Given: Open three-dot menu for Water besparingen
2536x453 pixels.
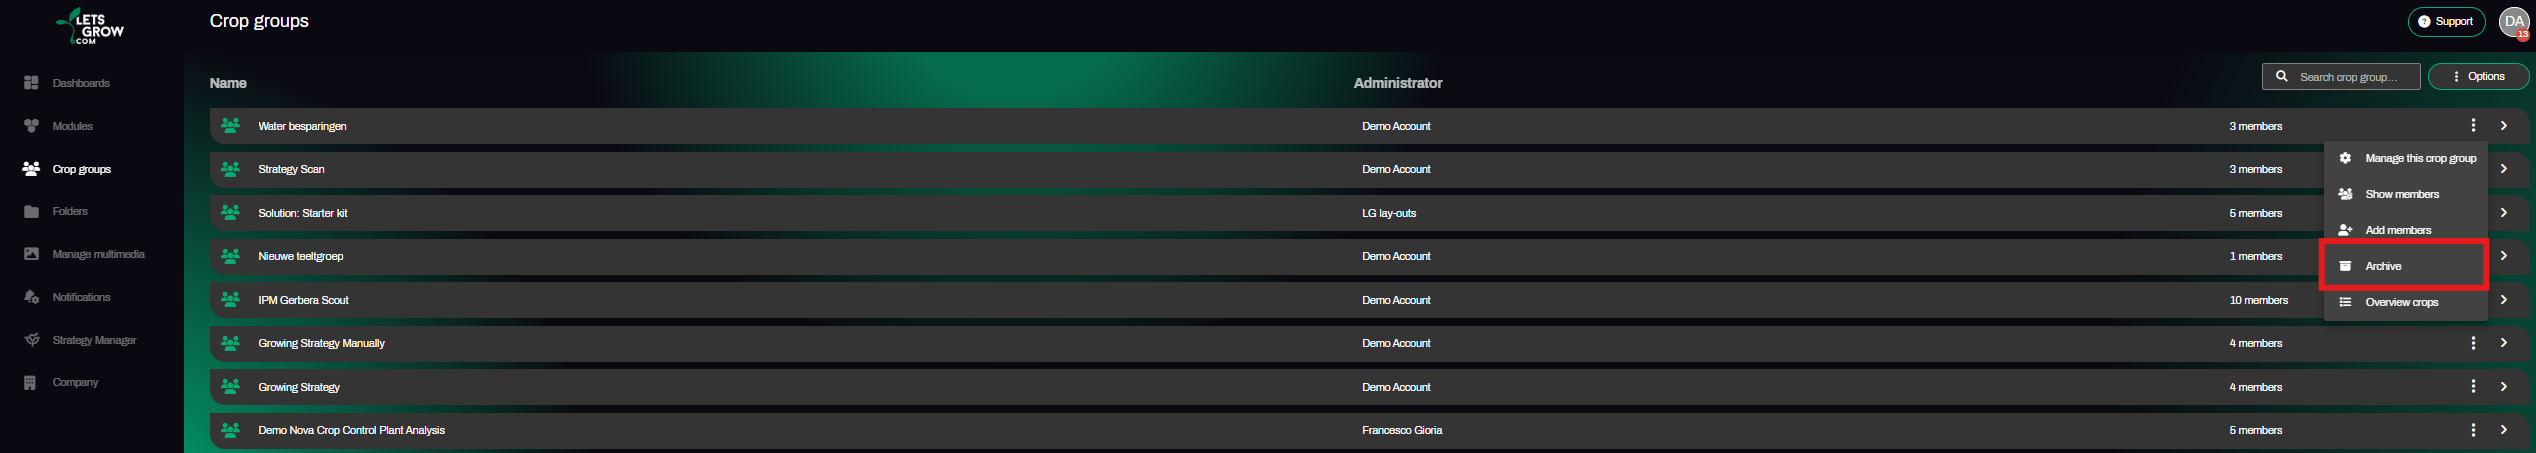Looking at the screenshot, I should [2473, 125].
